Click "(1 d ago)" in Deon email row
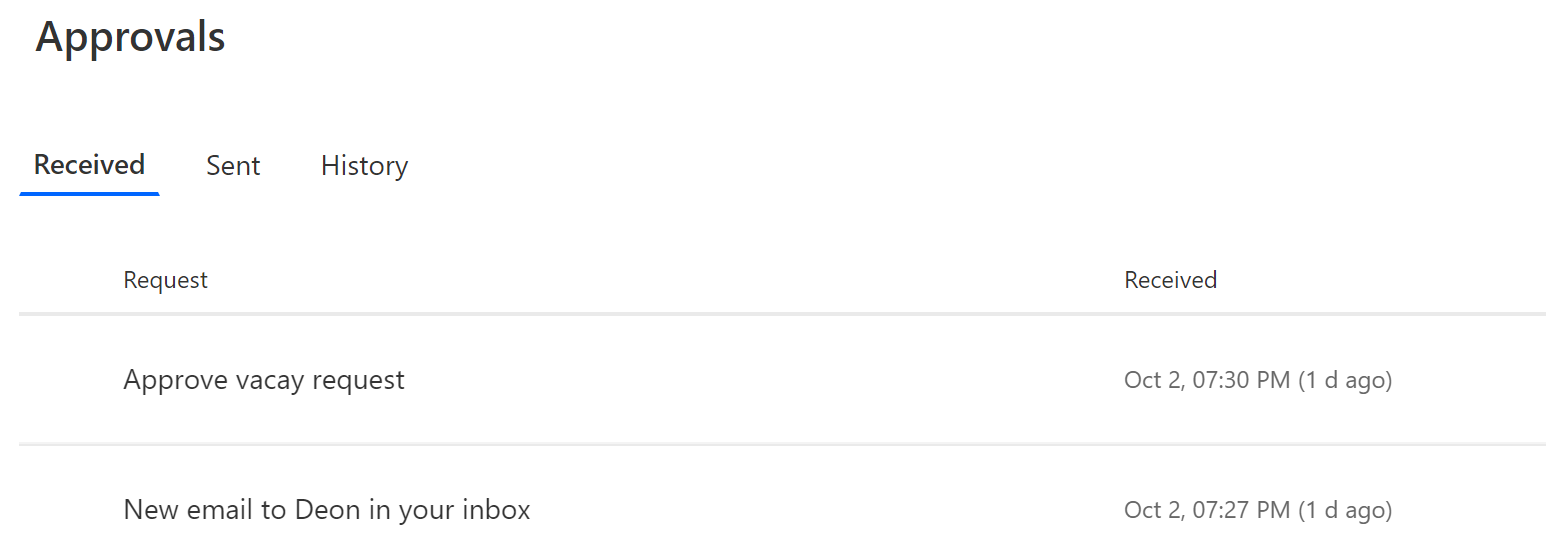1546x558 pixels. click(1344, 510)
